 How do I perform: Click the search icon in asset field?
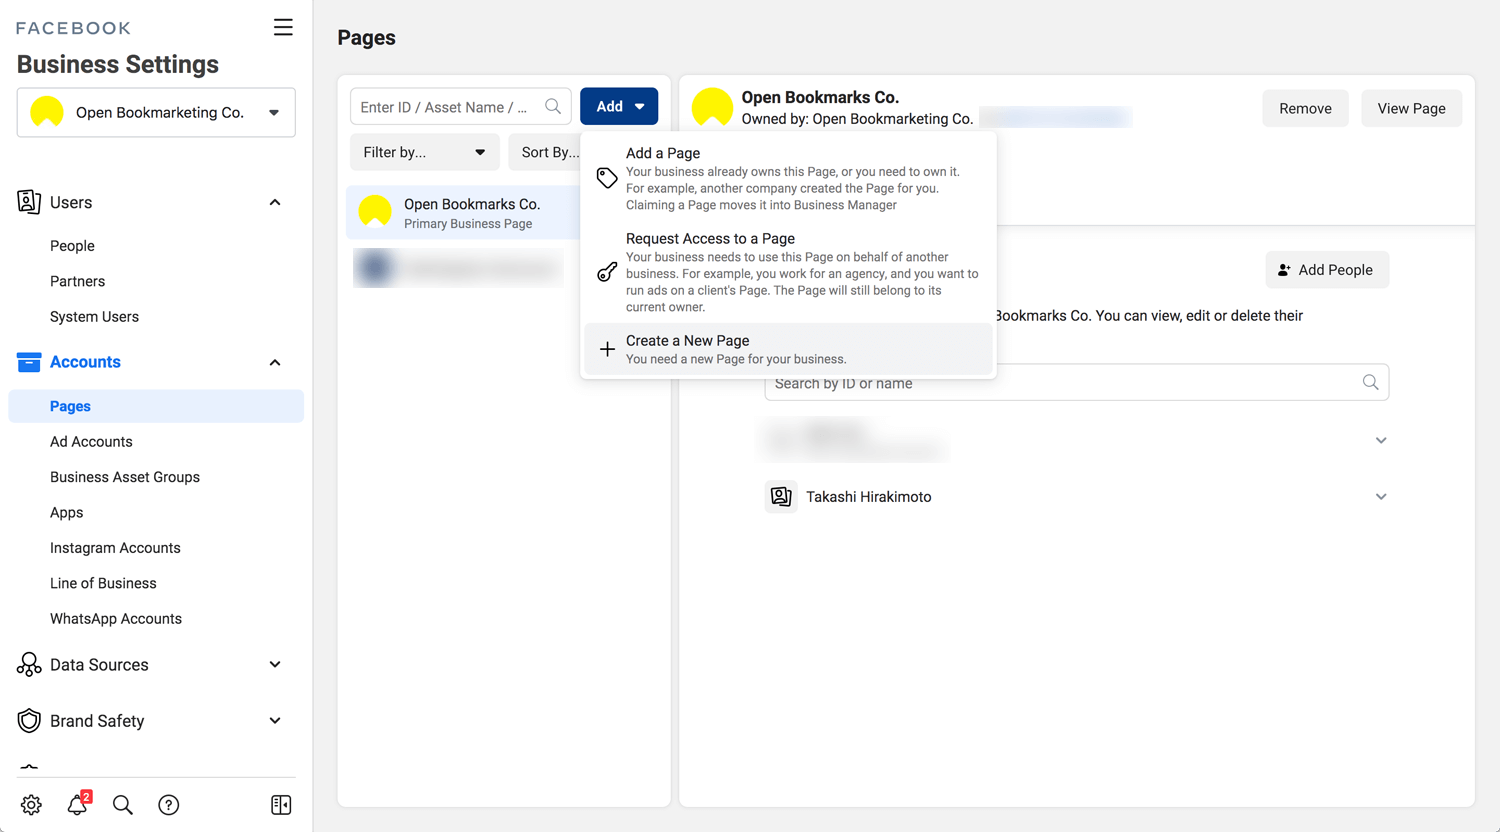(553, 106)
